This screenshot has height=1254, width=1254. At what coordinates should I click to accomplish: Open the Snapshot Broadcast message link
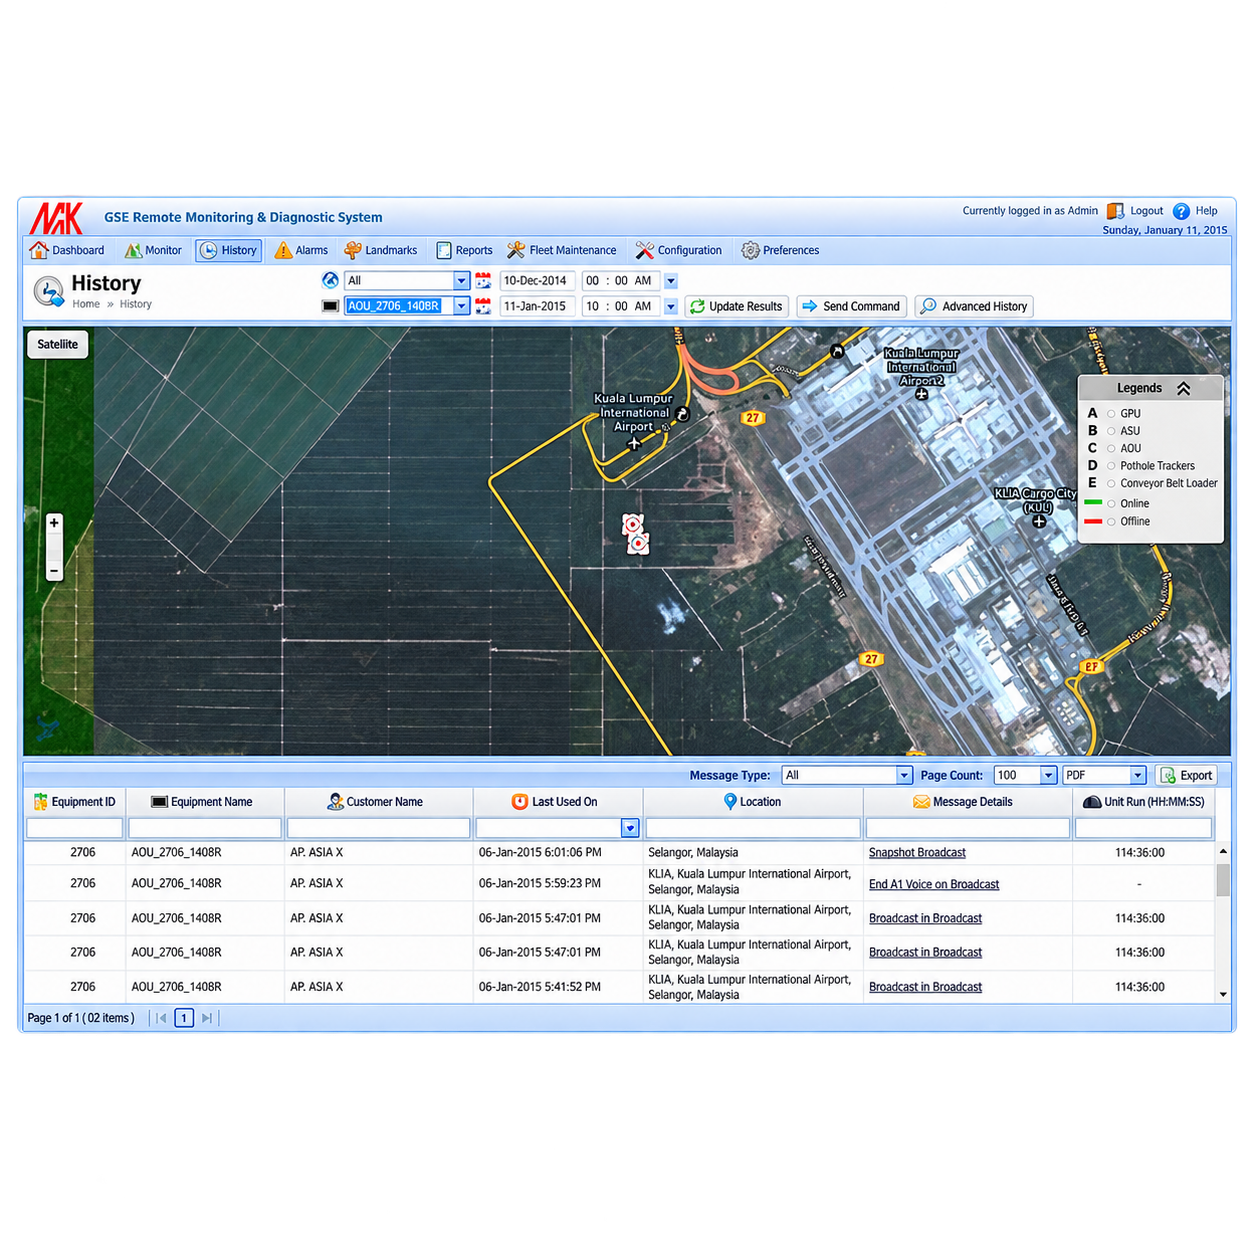pyautogui.click(x=917, y=853)
